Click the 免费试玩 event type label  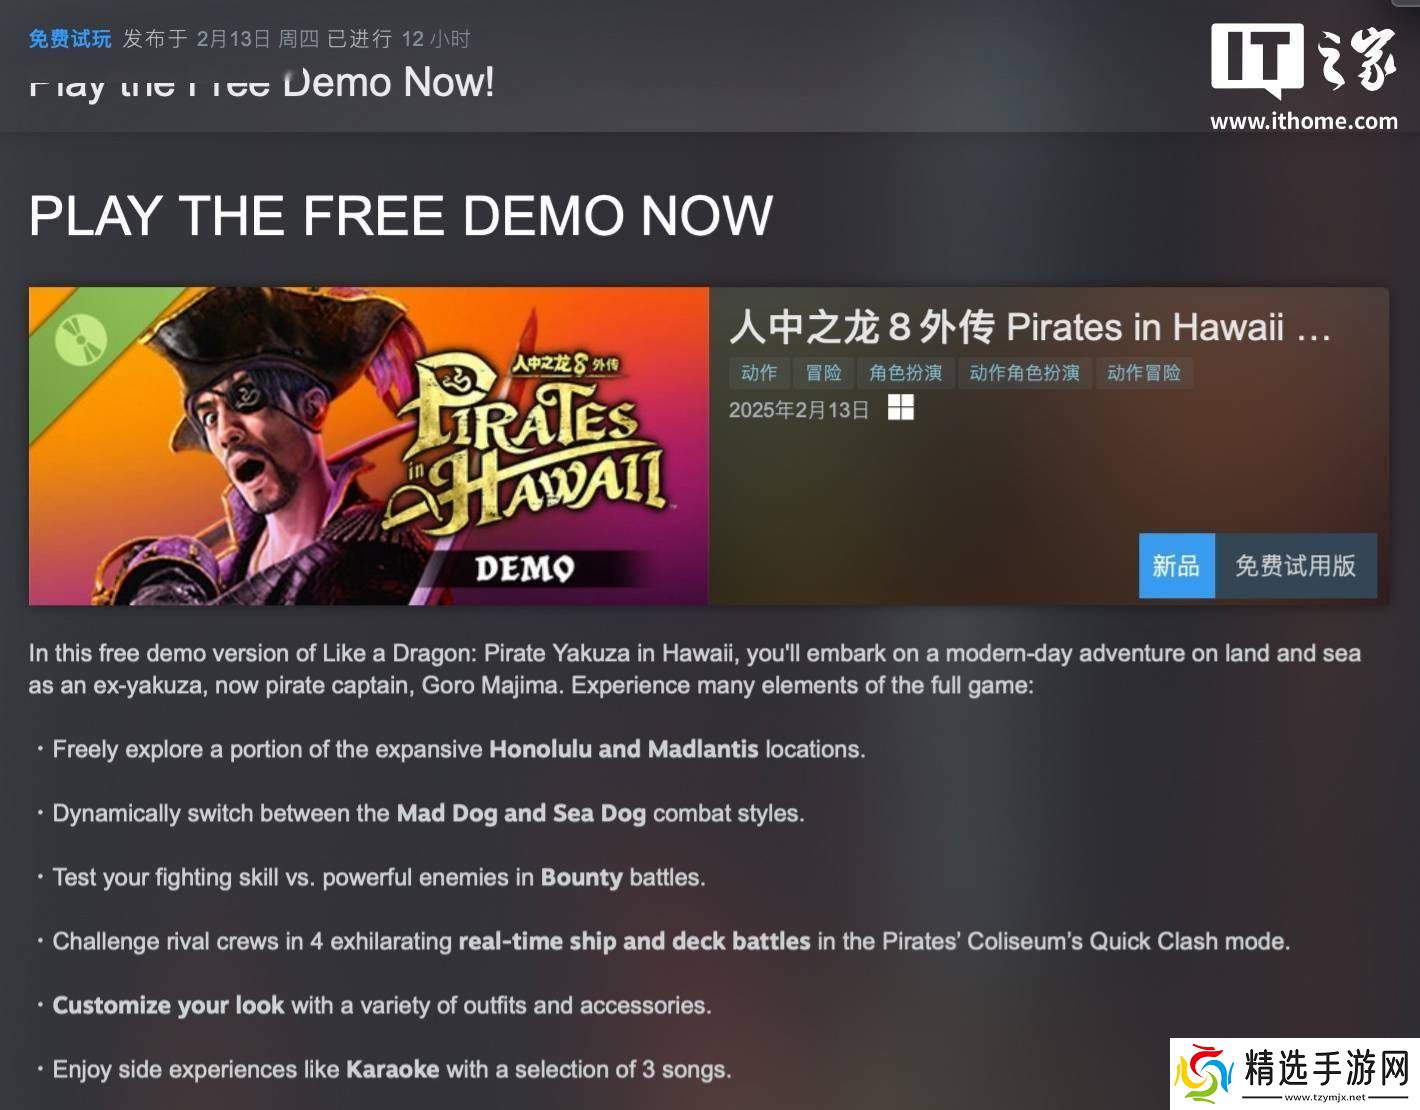click(70, 39)
